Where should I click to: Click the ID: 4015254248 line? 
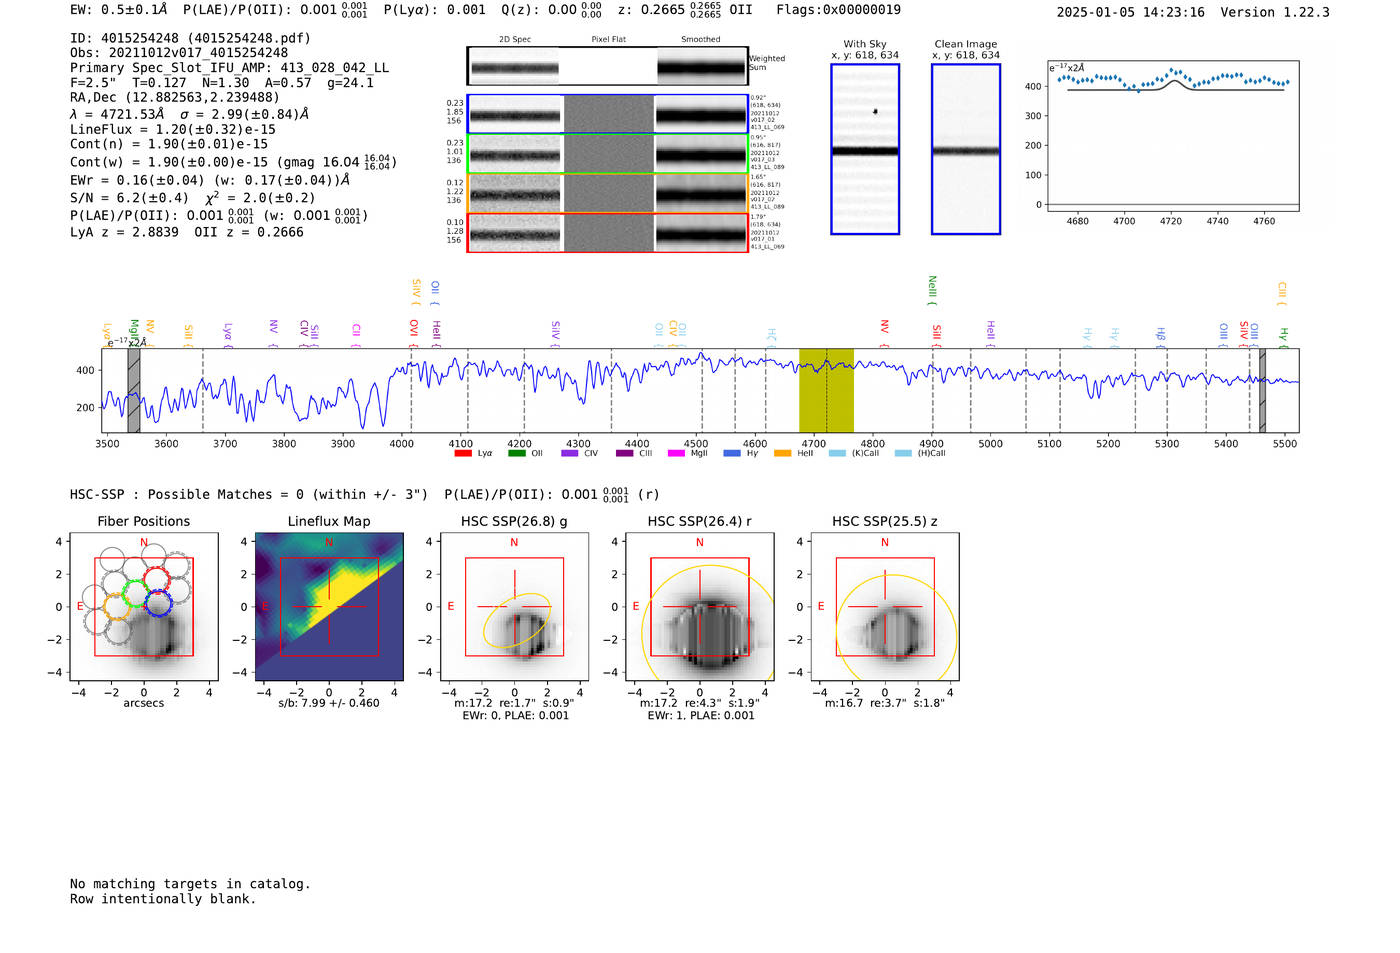(190, 38)
